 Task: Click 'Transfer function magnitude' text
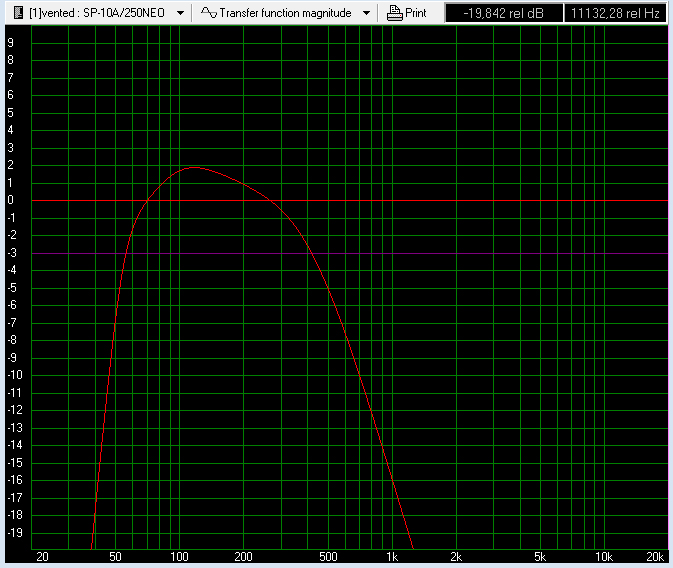(x=285, y=13)
